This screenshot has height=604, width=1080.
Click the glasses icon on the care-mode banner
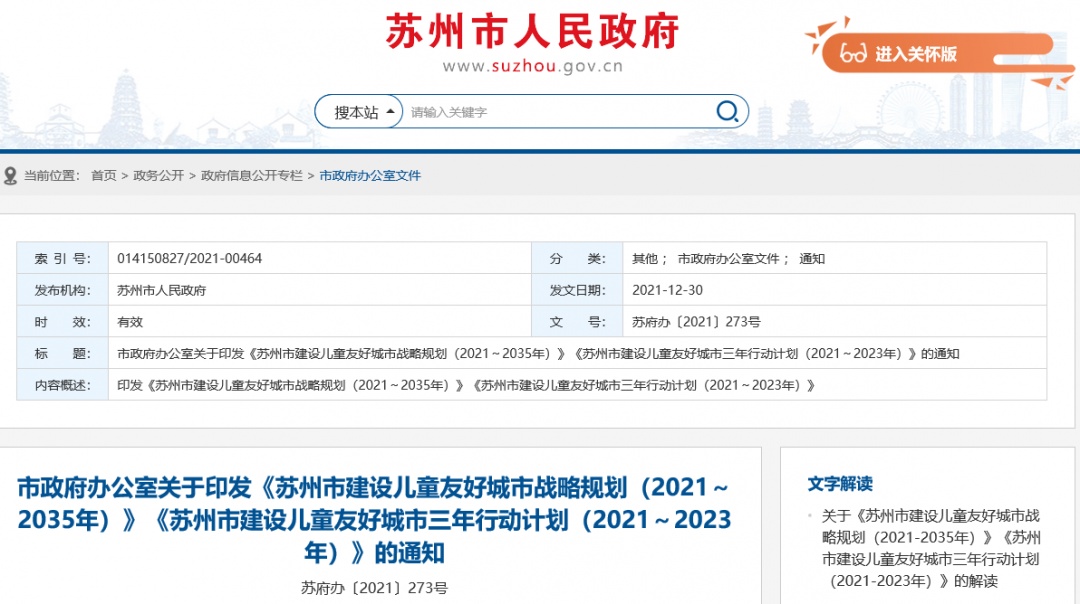point(853,53)
